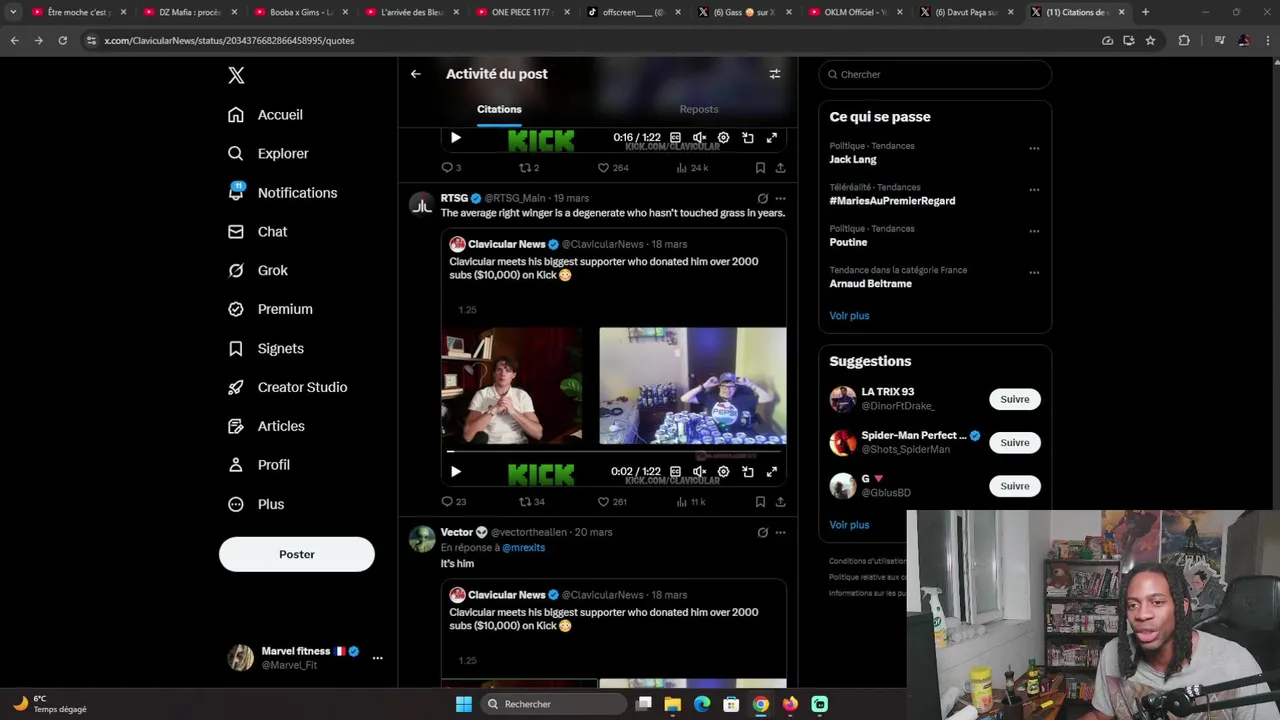View stats of post with 24 k views
The height and width of the screenshot is (720, 1280).
[692, 168]
